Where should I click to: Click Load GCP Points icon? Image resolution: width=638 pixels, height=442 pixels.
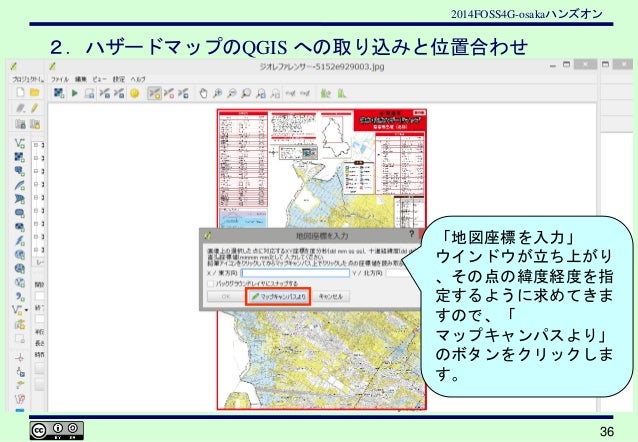(105, 94)
